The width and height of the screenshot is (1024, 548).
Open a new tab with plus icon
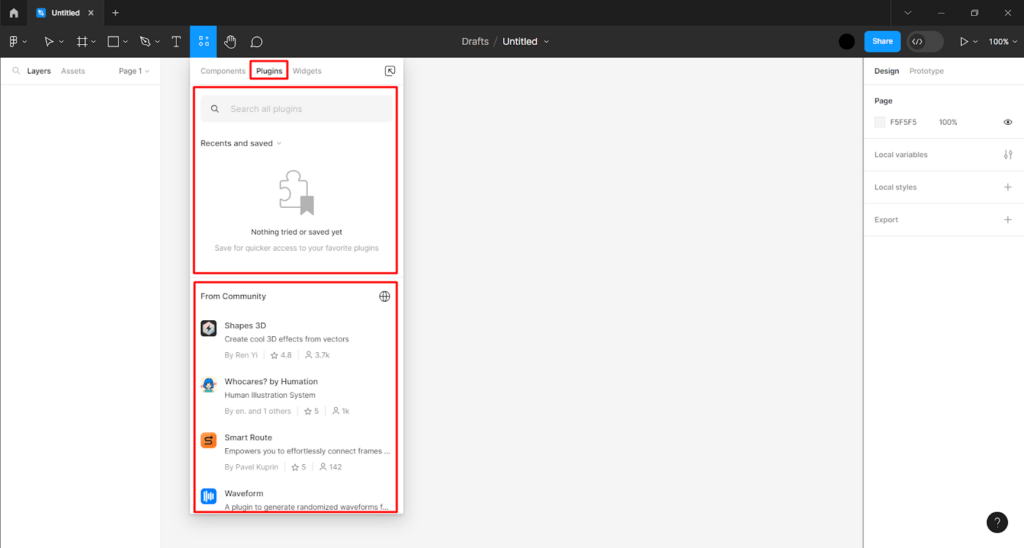(116, 13)
